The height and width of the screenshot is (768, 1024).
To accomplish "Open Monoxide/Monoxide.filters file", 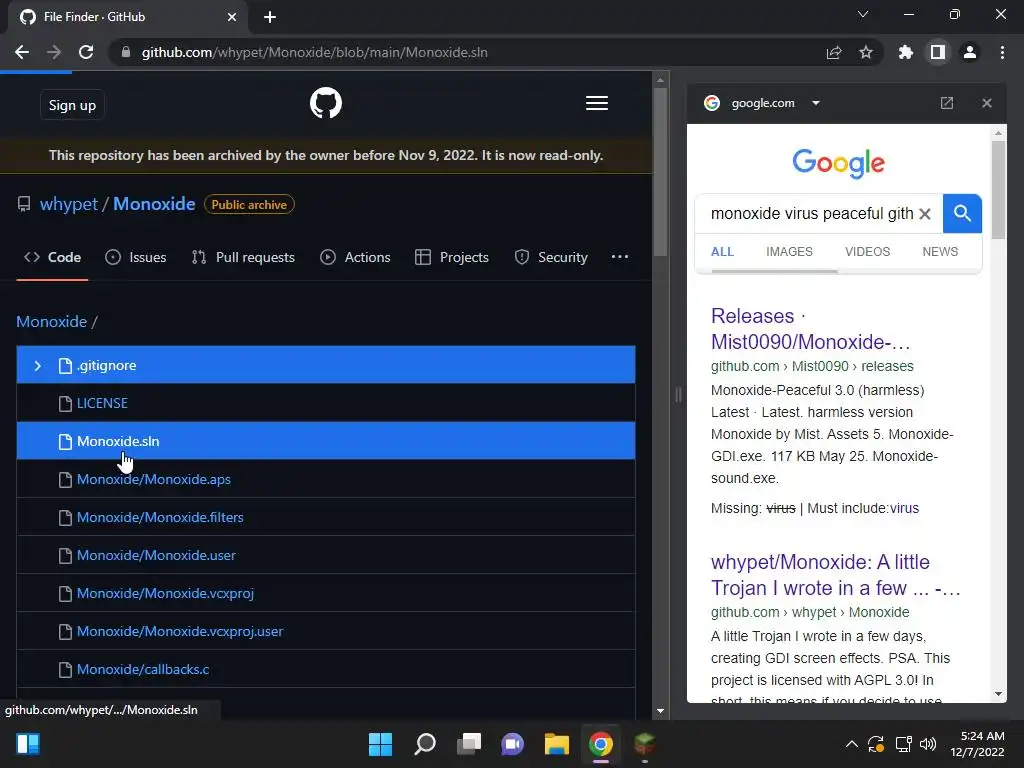I will [160, 517].
